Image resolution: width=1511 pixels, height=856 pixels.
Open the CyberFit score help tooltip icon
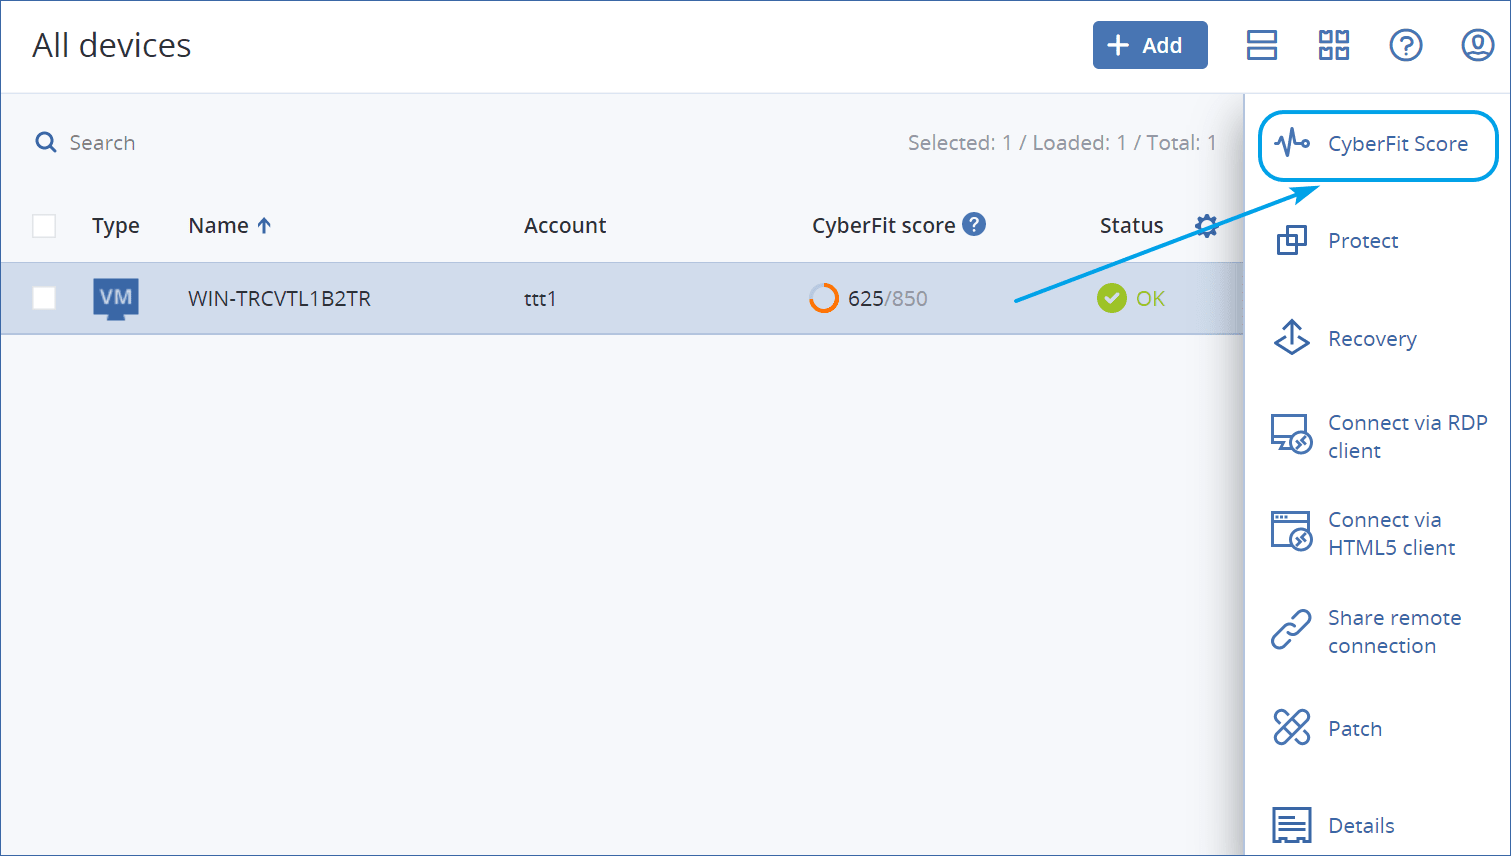coord(974,224)
